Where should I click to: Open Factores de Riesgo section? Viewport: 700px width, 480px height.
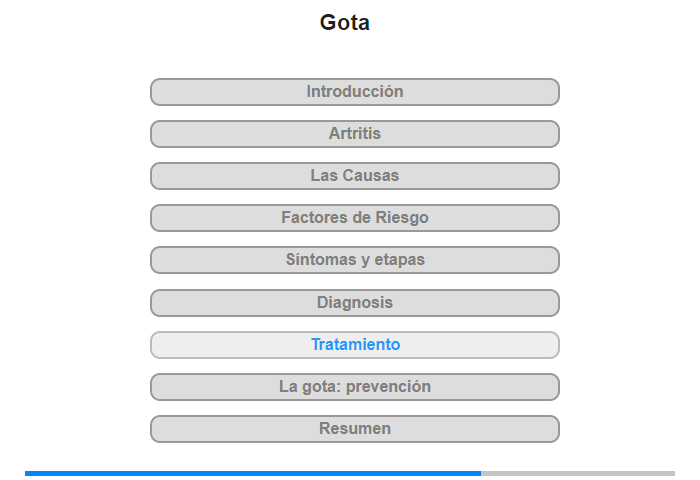354,218
